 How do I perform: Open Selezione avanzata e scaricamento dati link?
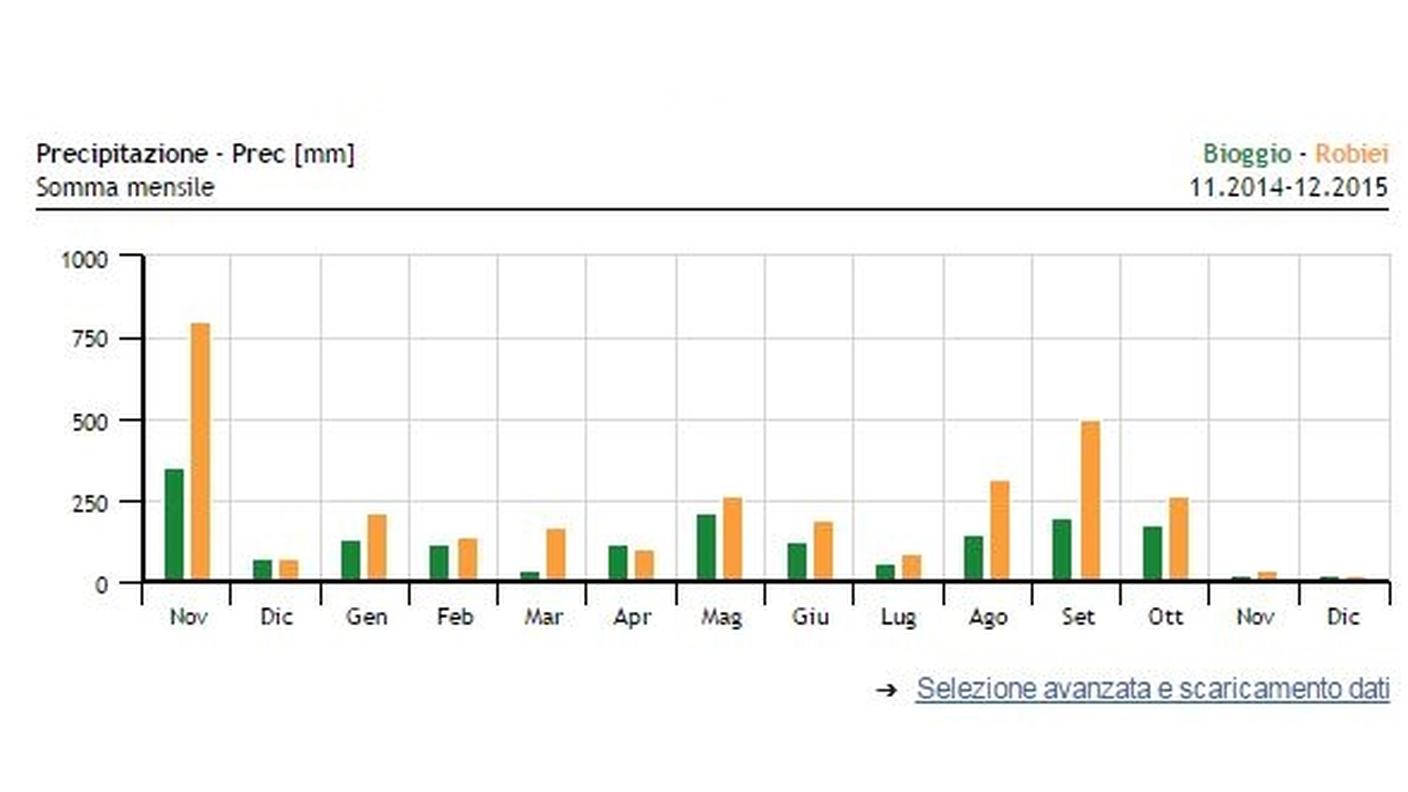click(x=1153, y=689)
